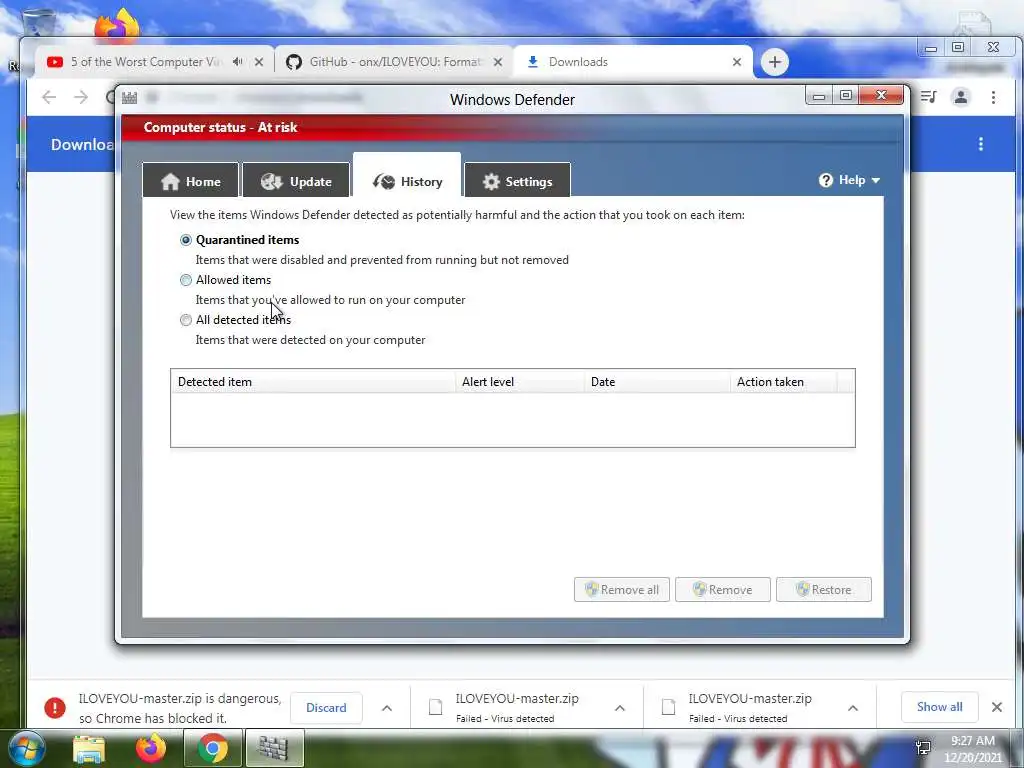
Task: Open the Chrome three-dot menu
Action: click(993, 97)
